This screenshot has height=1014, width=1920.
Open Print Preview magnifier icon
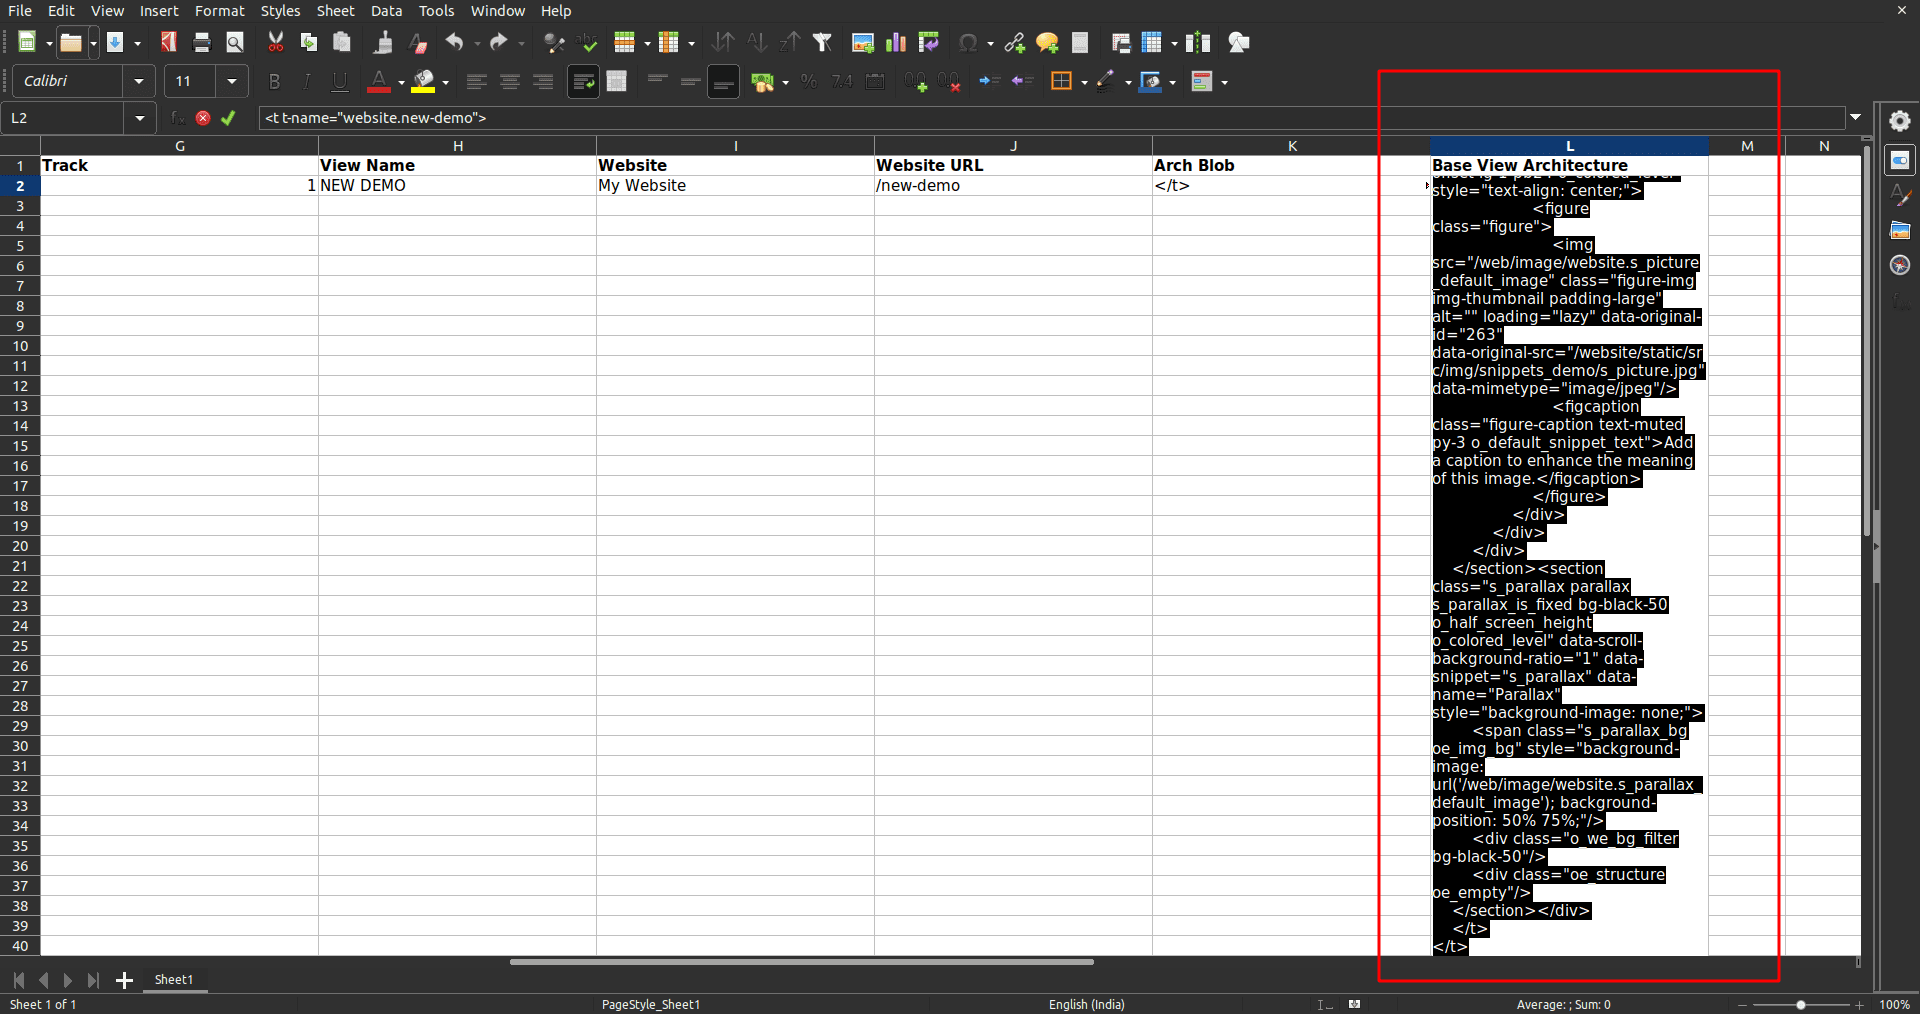235,42
